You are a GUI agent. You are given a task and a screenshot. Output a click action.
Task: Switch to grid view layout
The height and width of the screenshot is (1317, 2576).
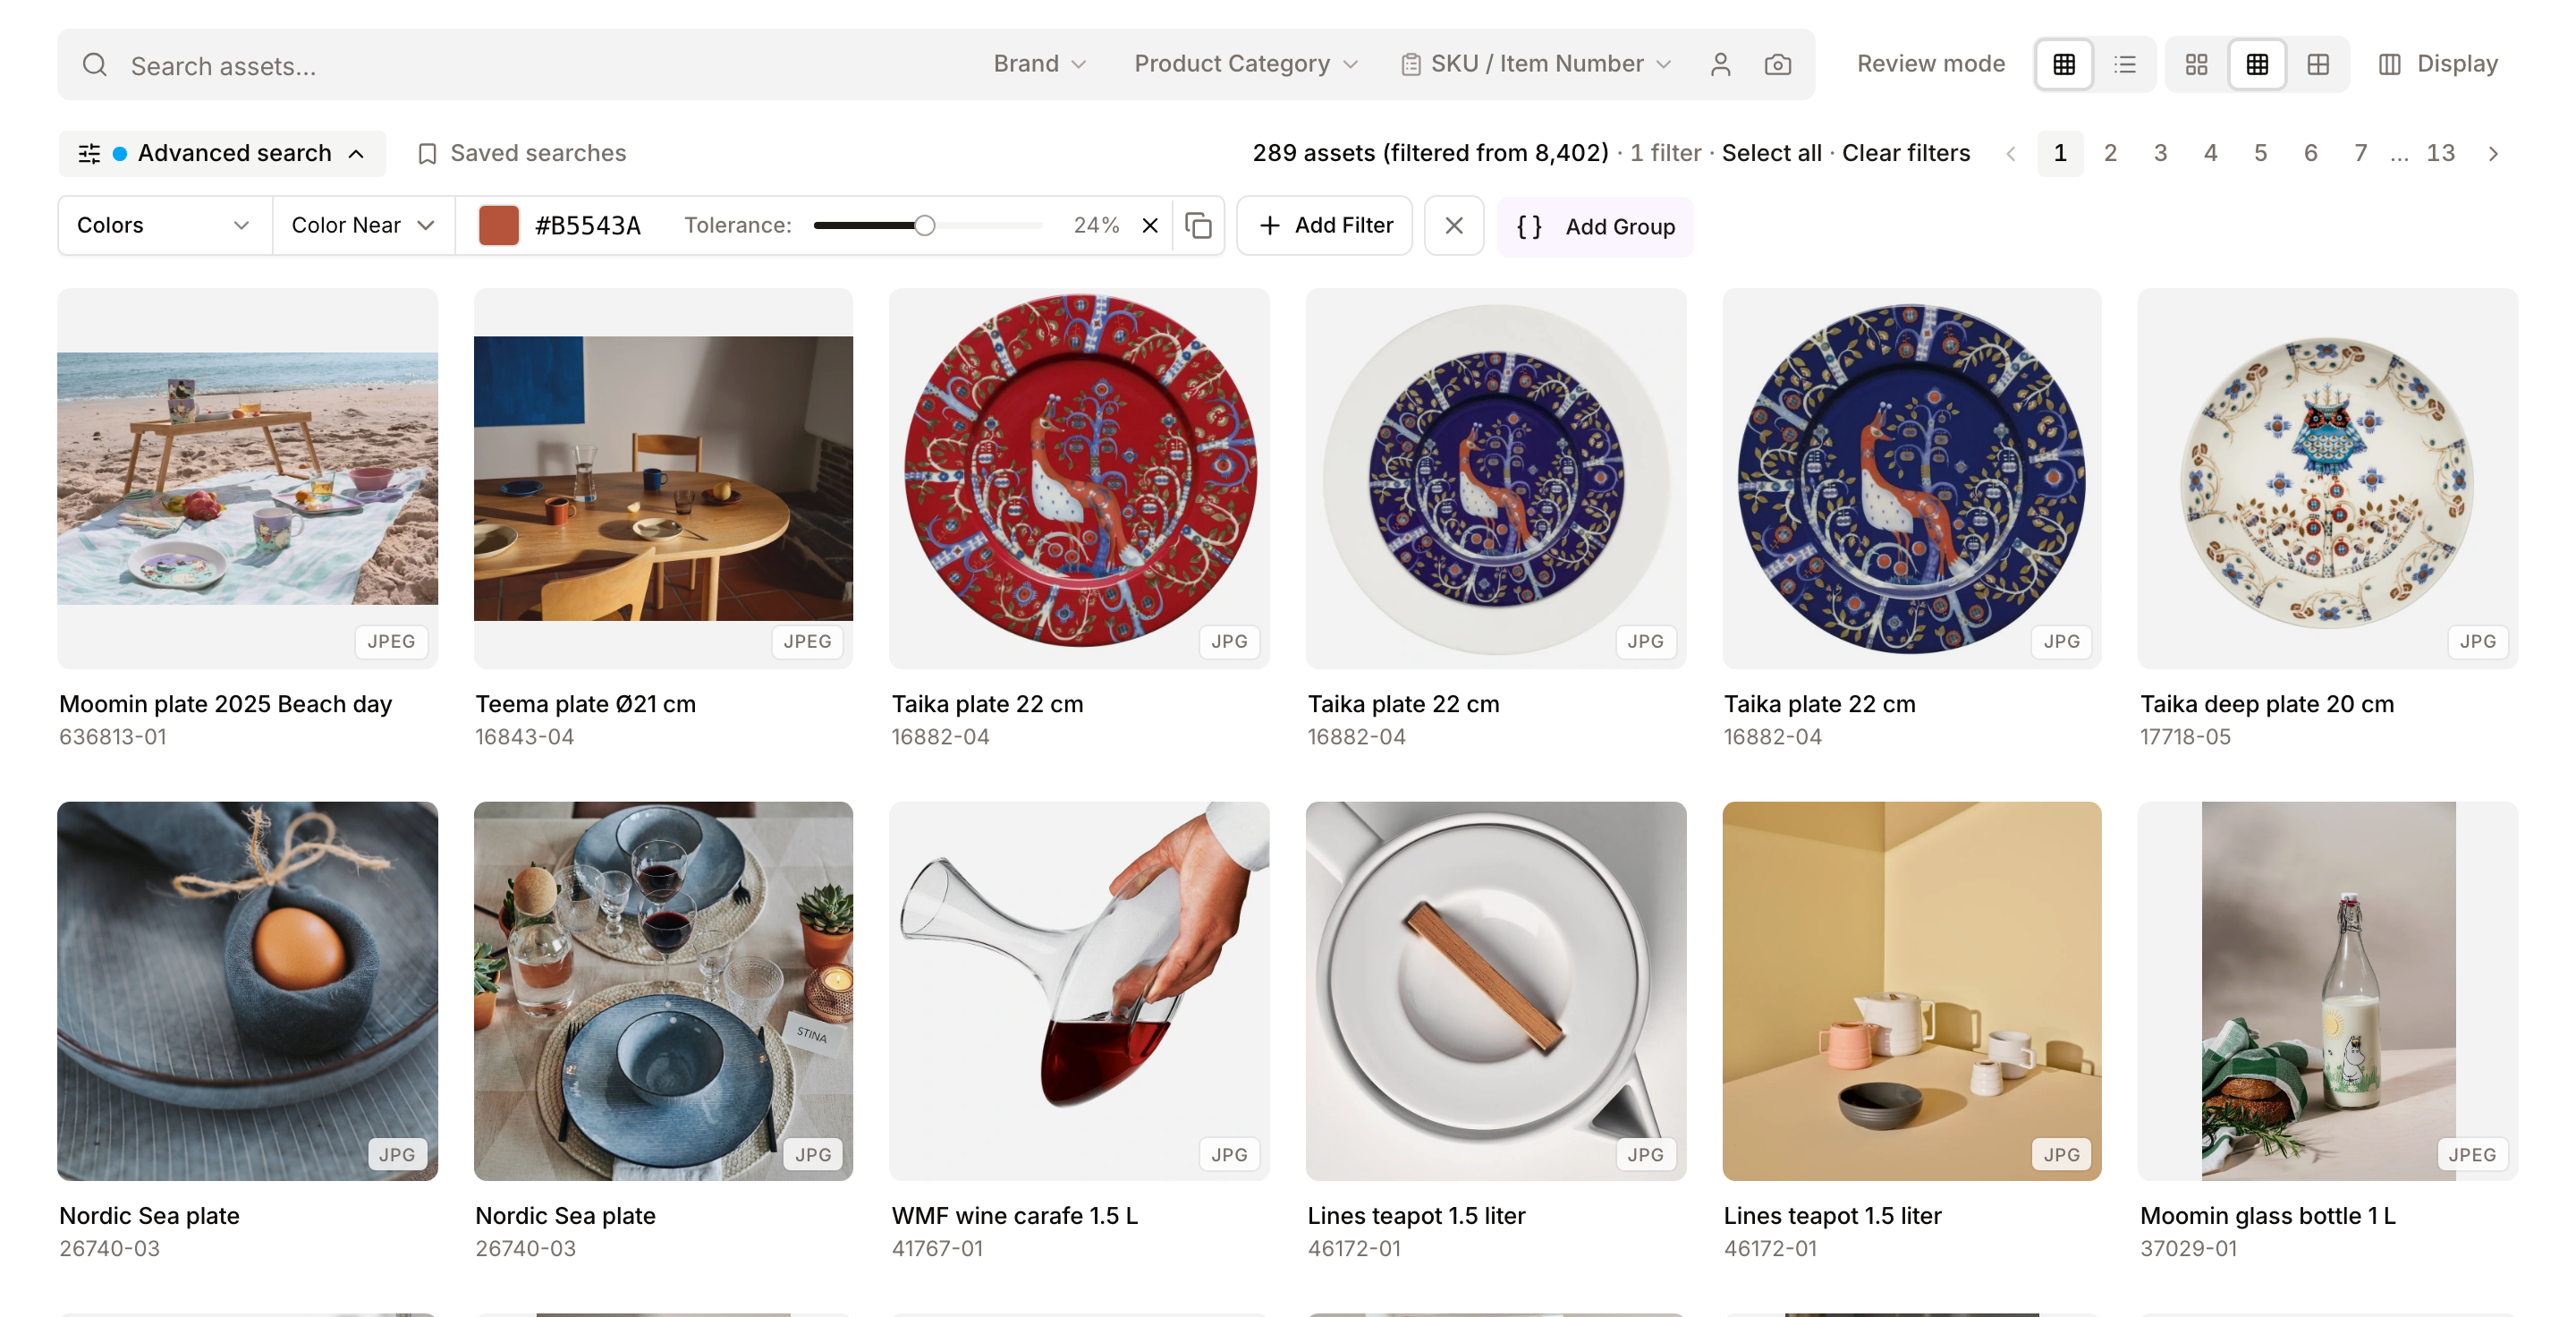pos(2063,65)
